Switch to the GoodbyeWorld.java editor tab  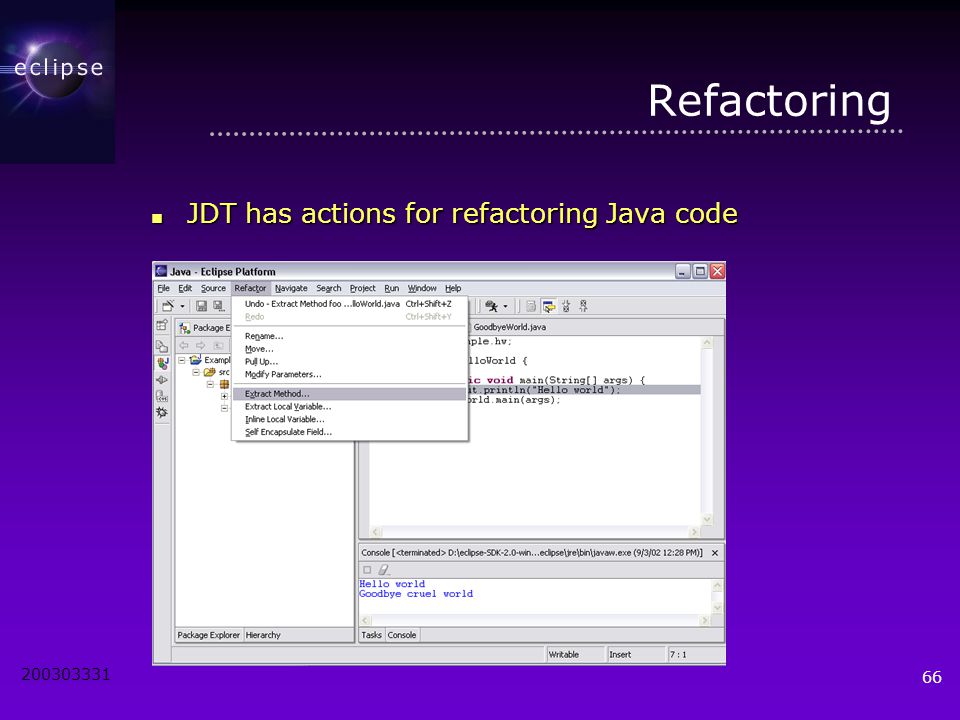[509, 327]
